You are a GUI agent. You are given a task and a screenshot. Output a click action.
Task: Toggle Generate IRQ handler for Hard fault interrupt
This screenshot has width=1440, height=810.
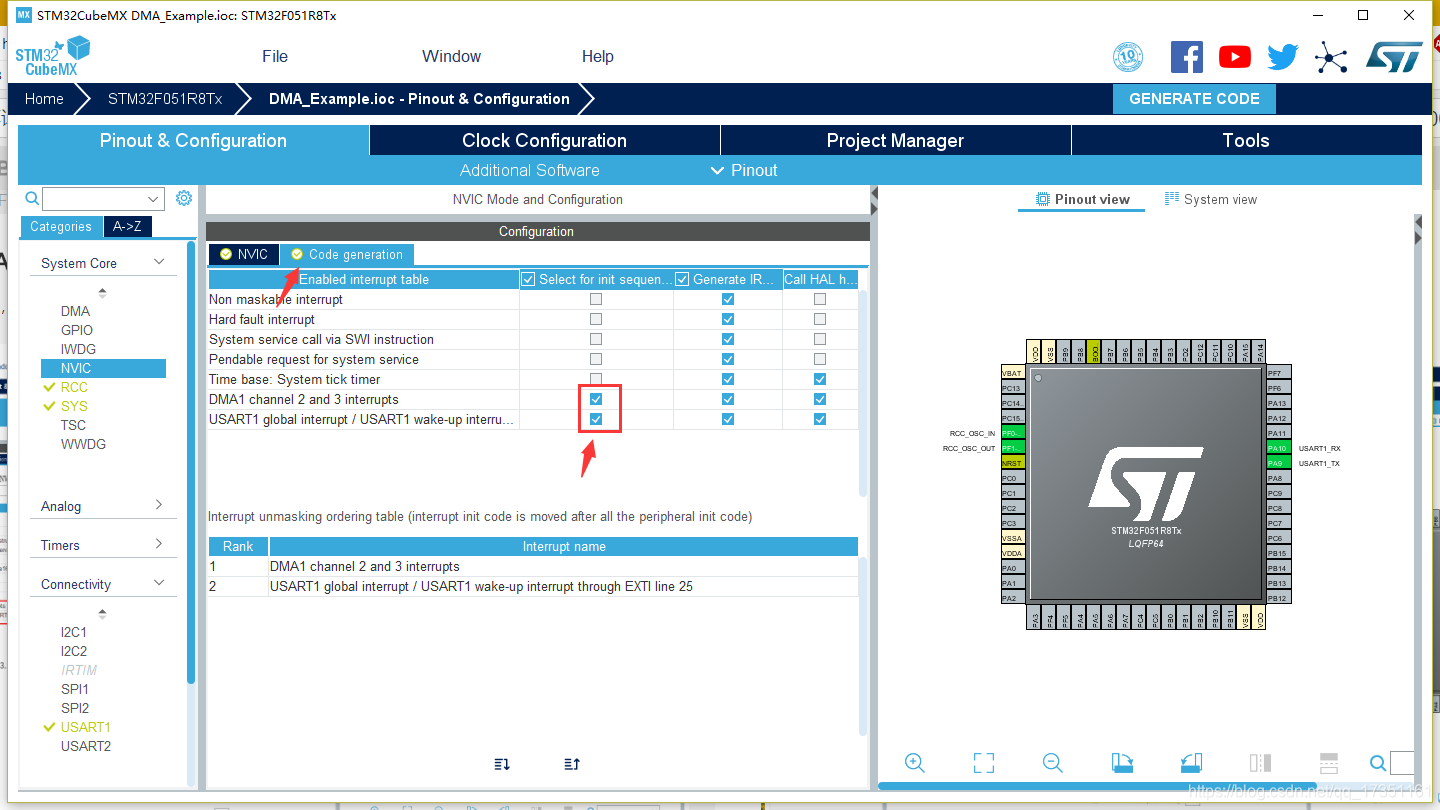click(x=728, y=319)
